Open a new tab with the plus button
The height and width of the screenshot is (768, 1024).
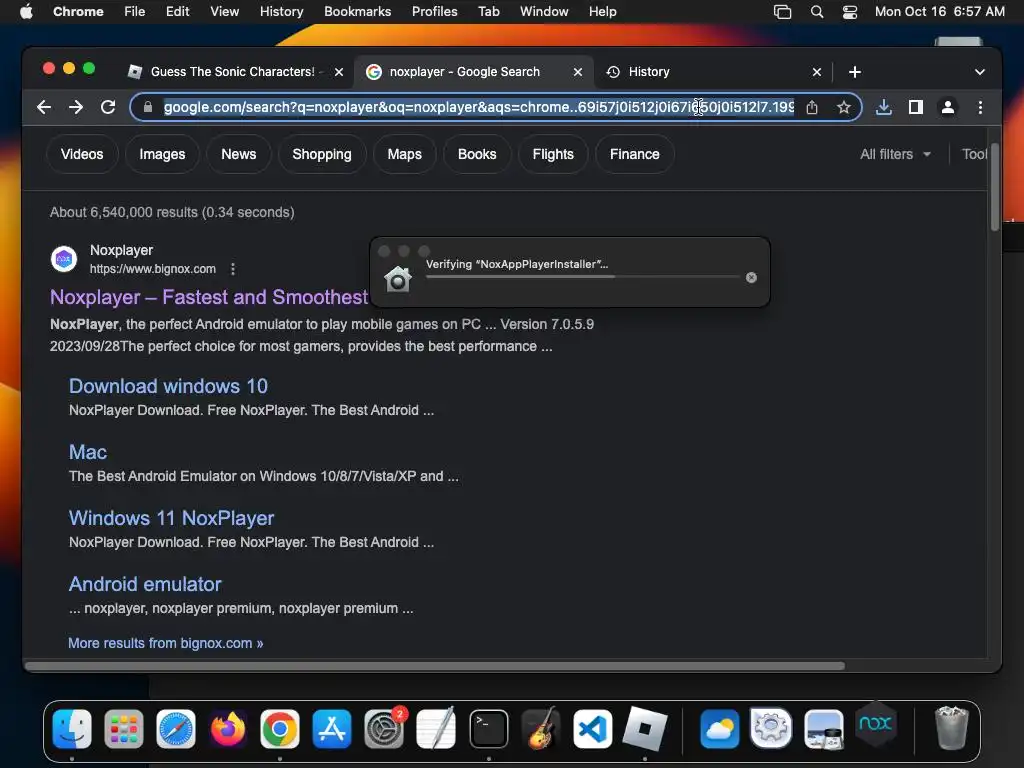click(854, 72)
